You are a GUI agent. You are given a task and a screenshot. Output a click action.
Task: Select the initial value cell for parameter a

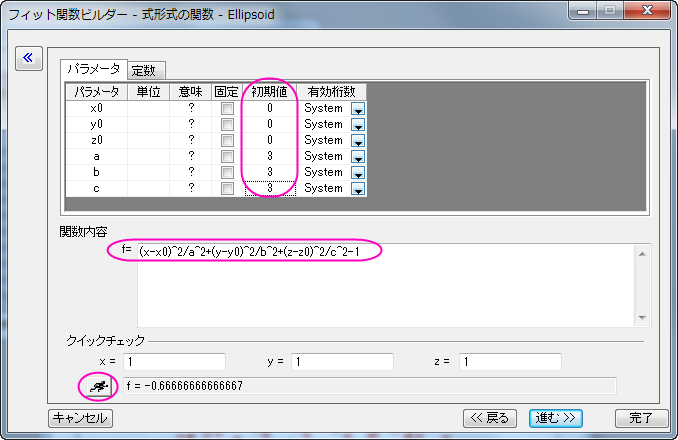270,156
